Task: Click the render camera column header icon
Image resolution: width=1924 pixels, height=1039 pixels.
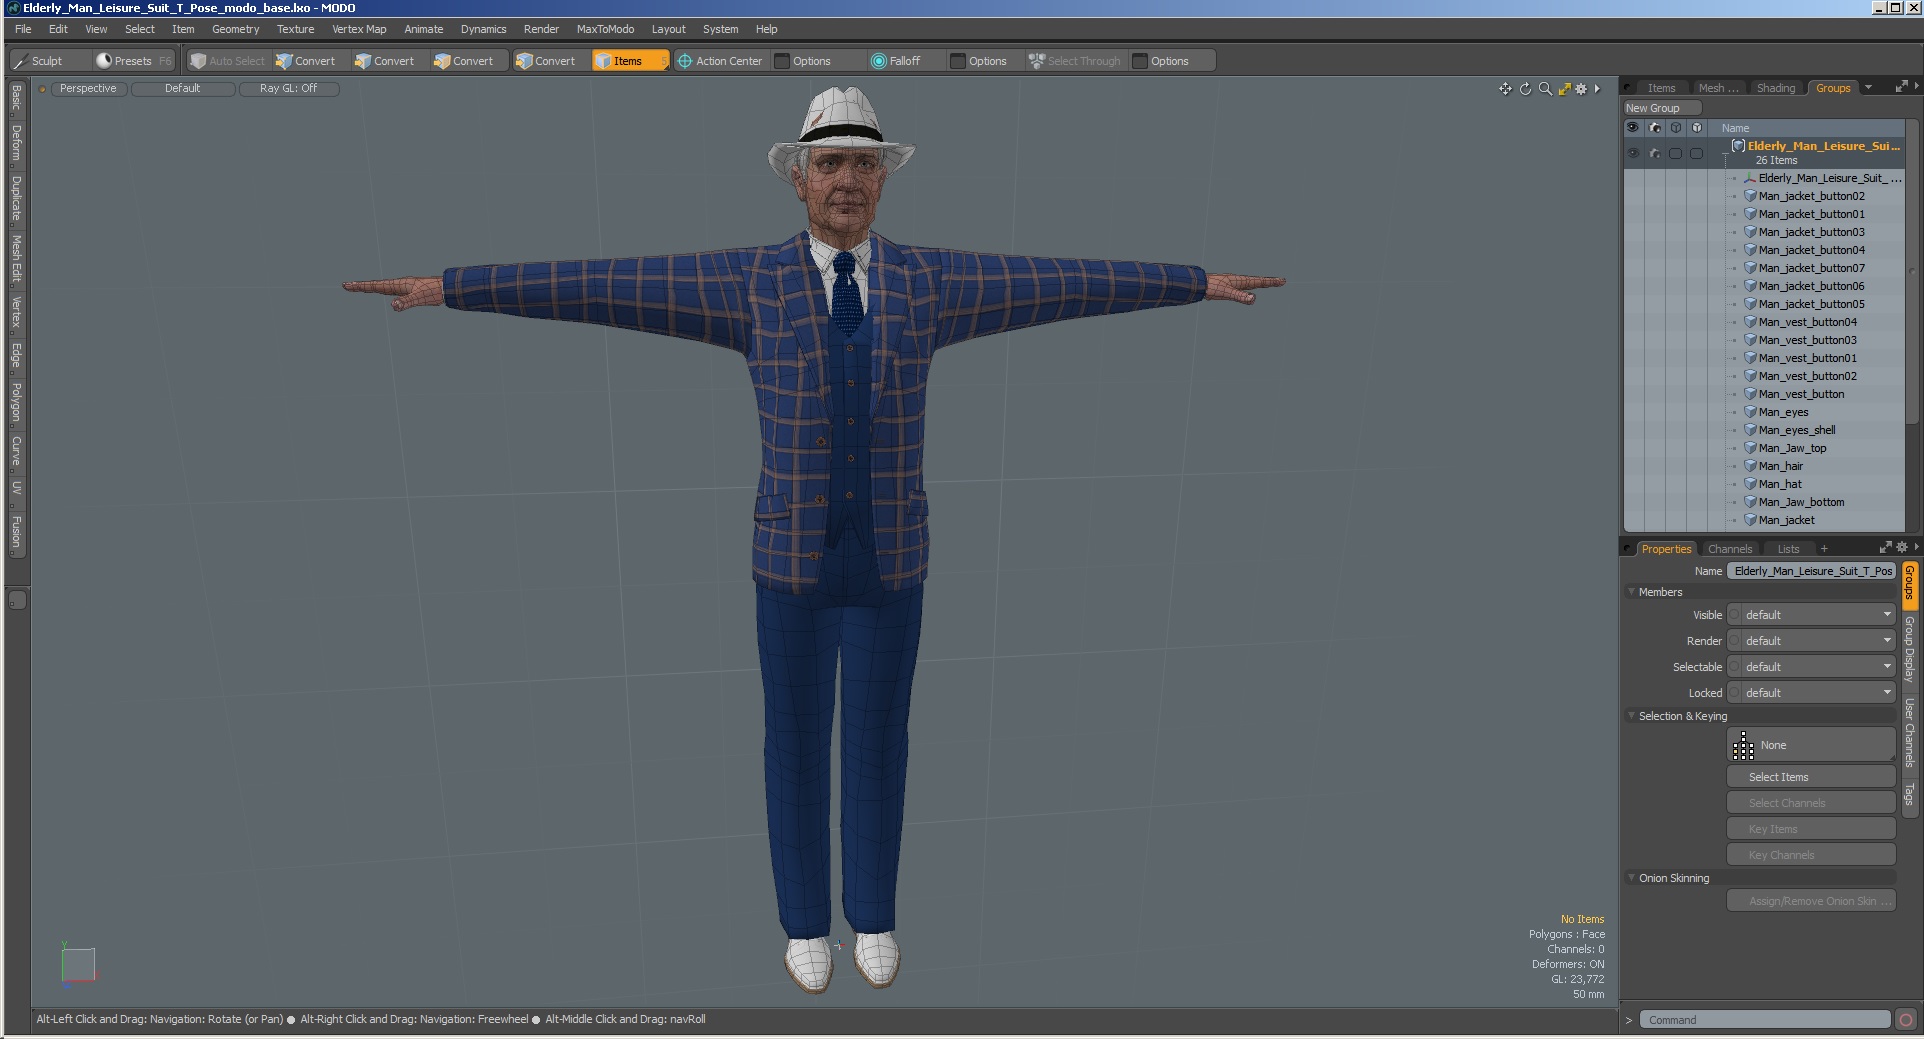Action: pos(1655,128)
